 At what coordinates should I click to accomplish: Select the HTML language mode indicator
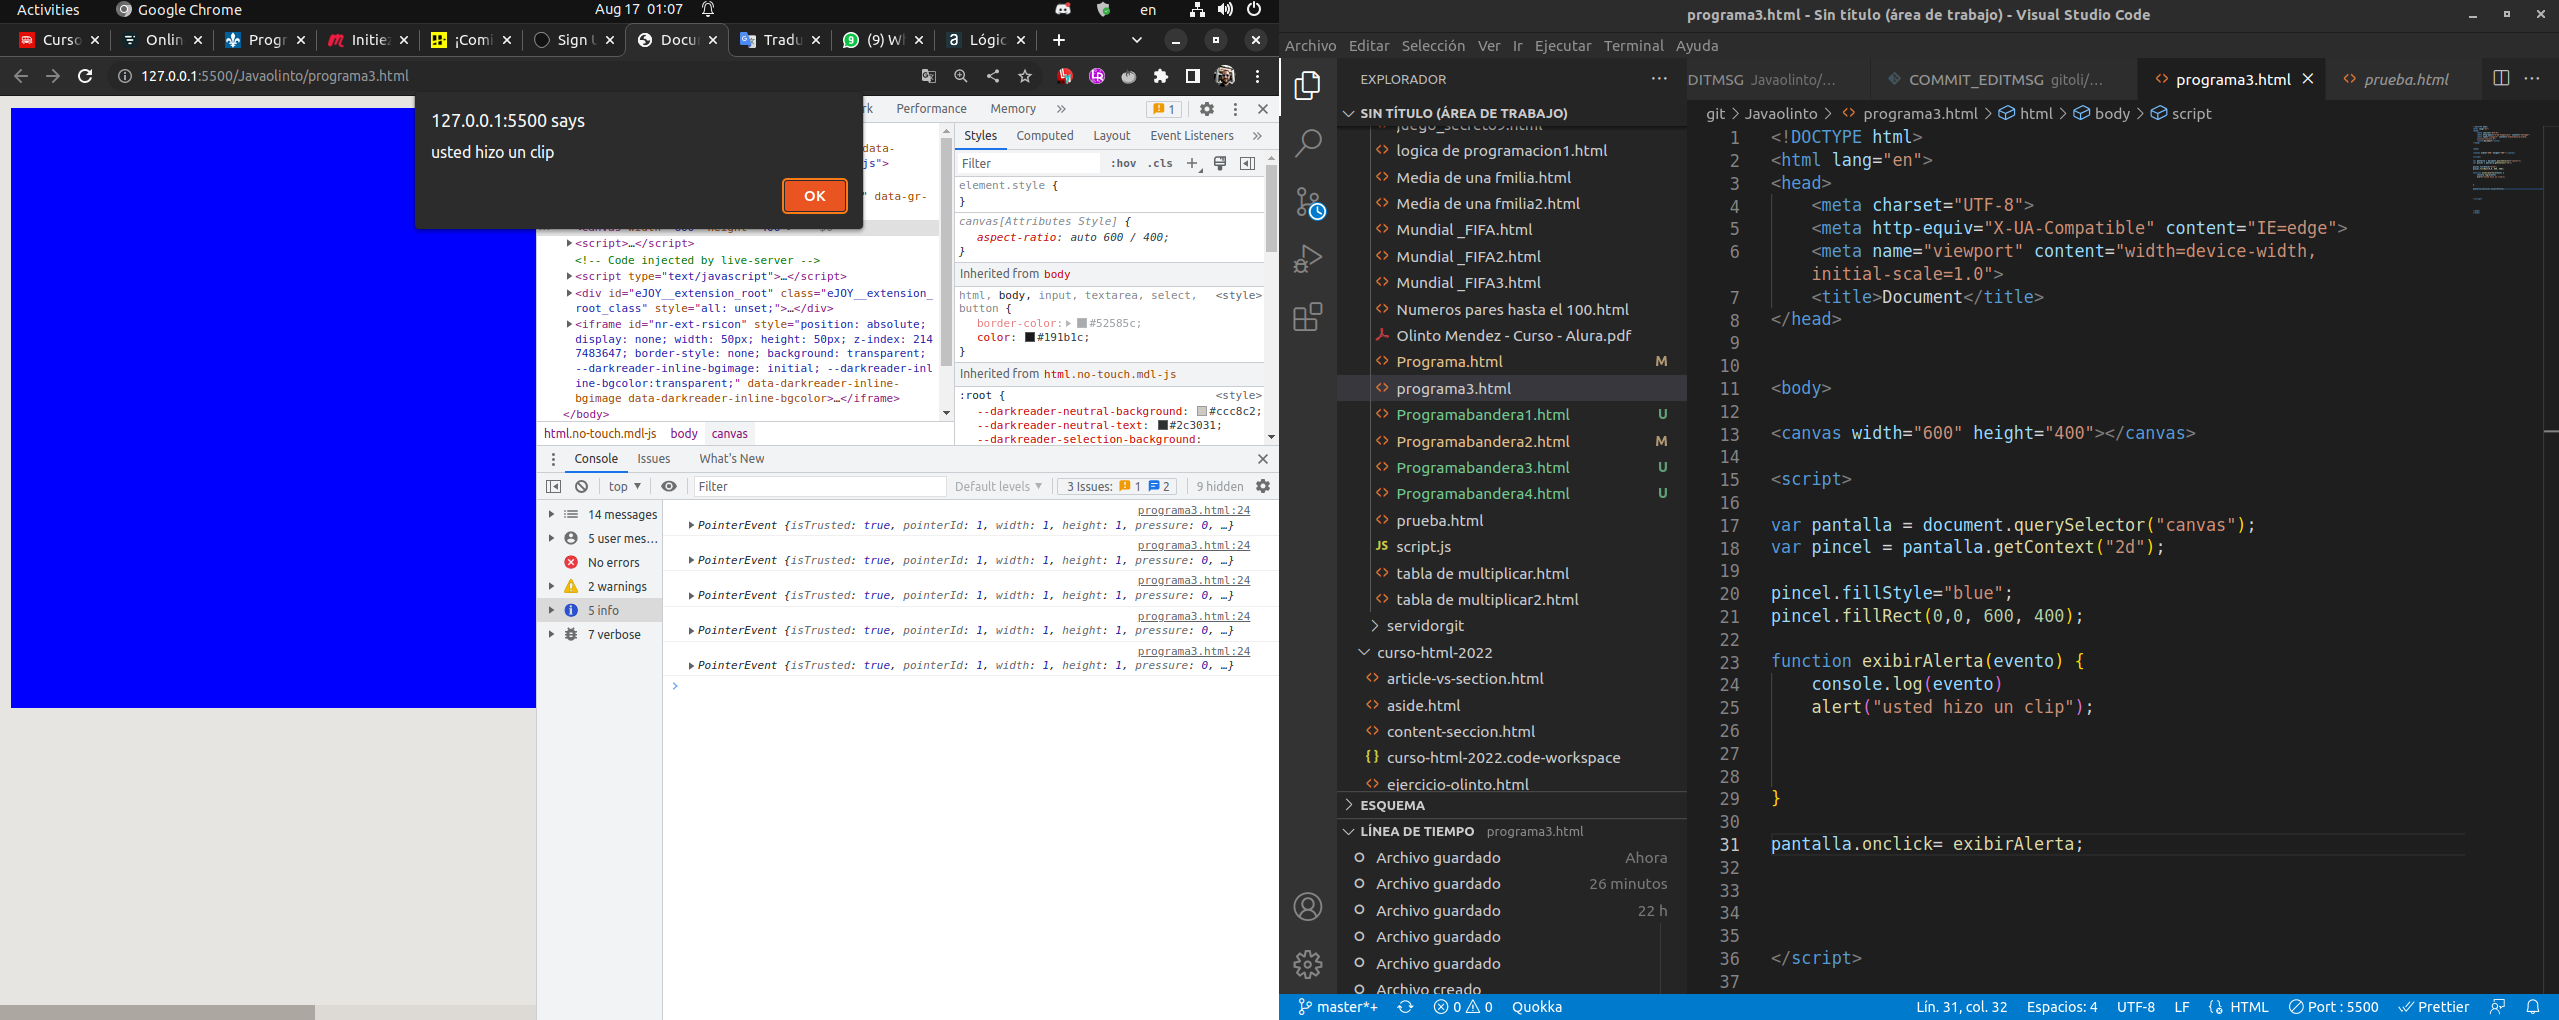pyautogui.click(x=2249, y=1007)
